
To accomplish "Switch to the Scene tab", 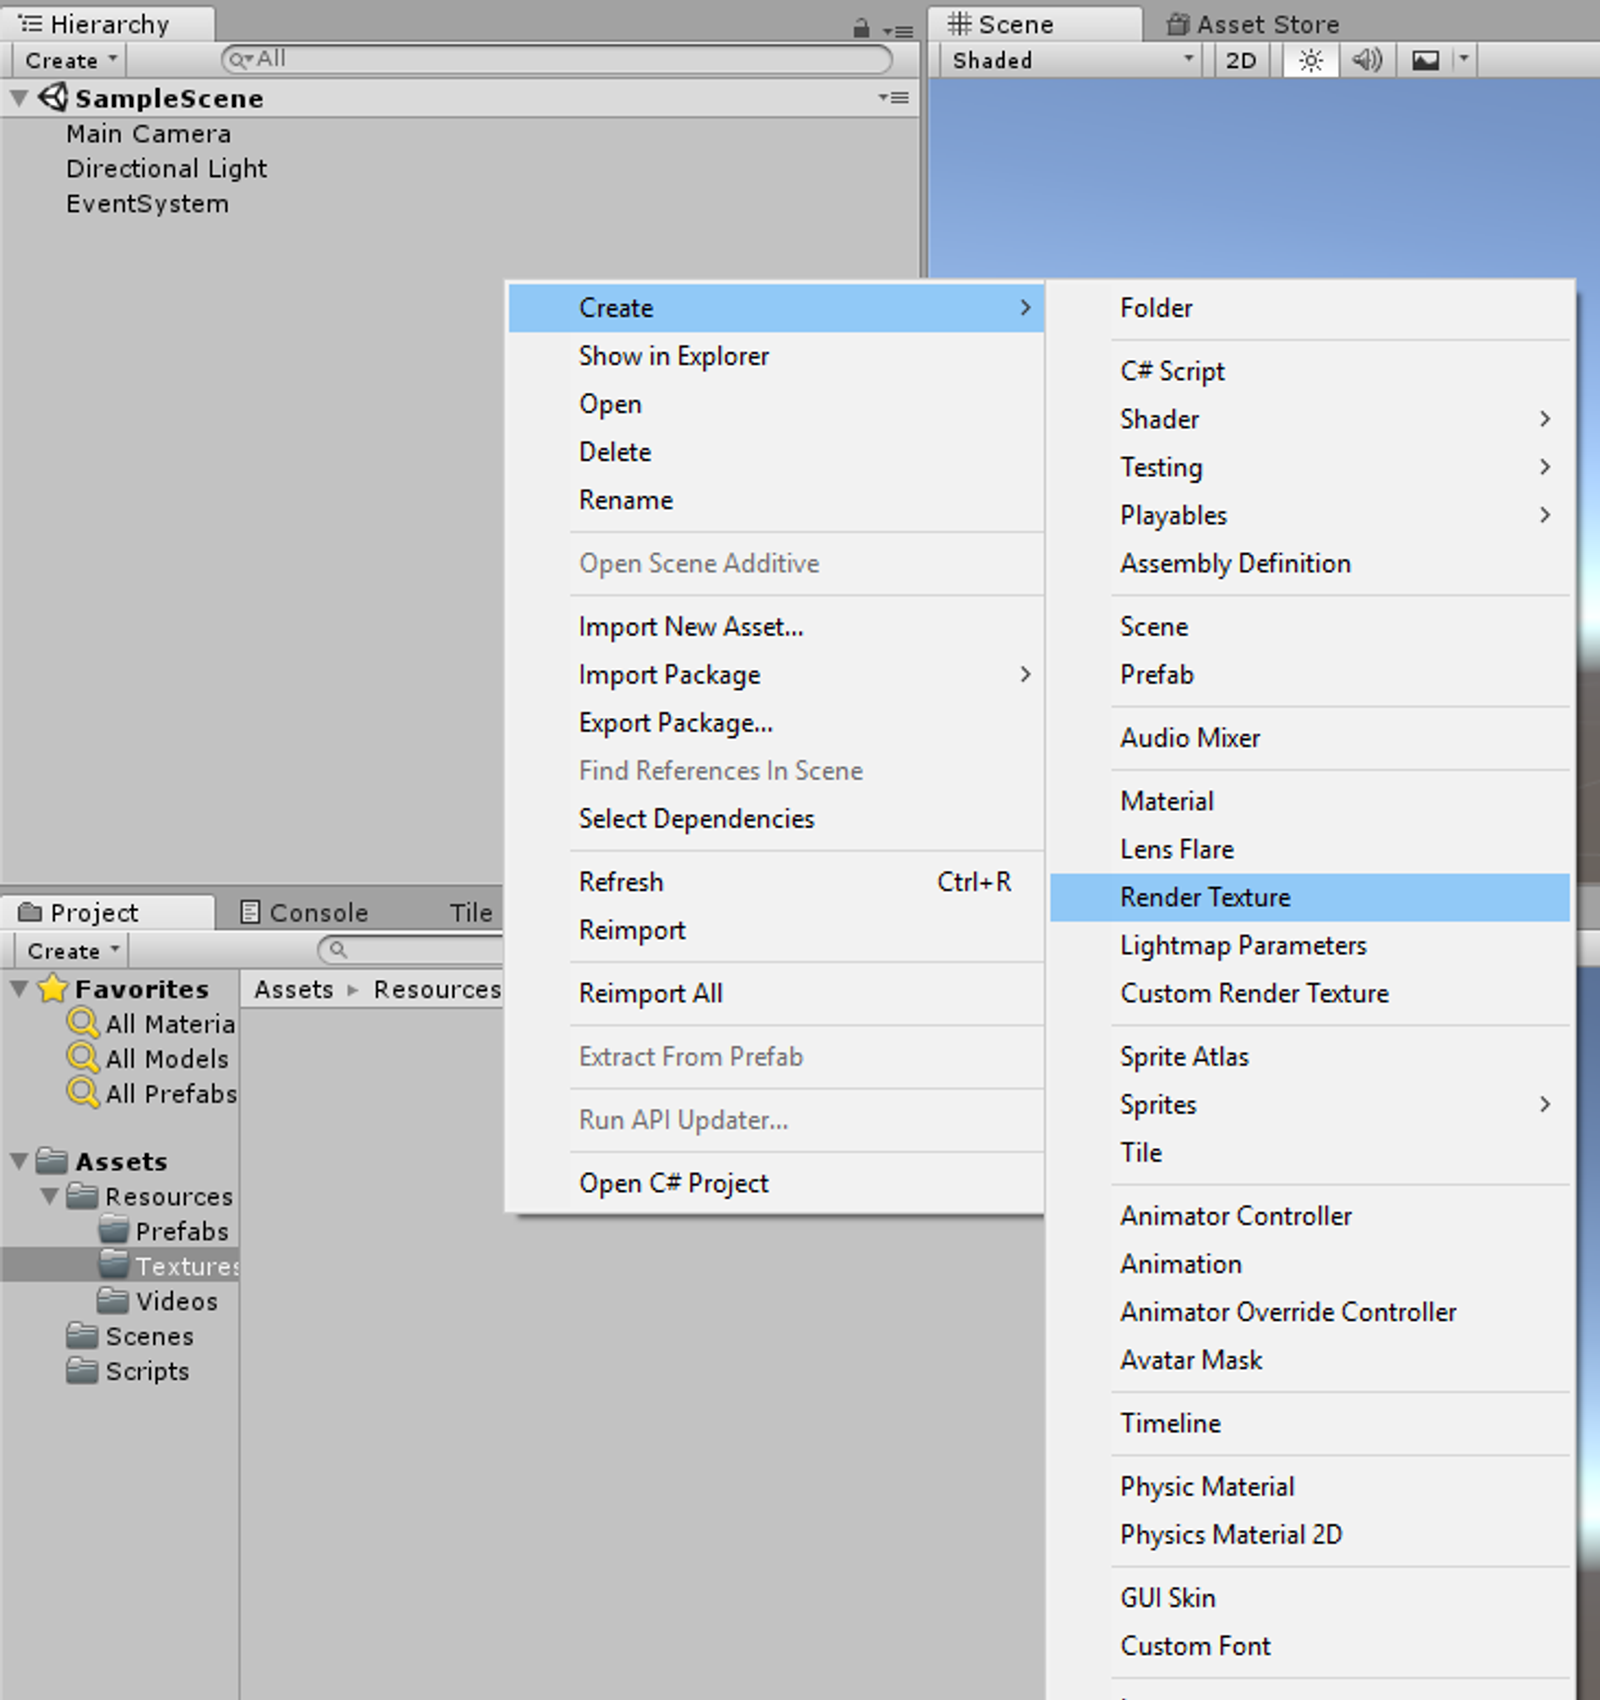I will pyautogui.click(x=1033, y=24).
